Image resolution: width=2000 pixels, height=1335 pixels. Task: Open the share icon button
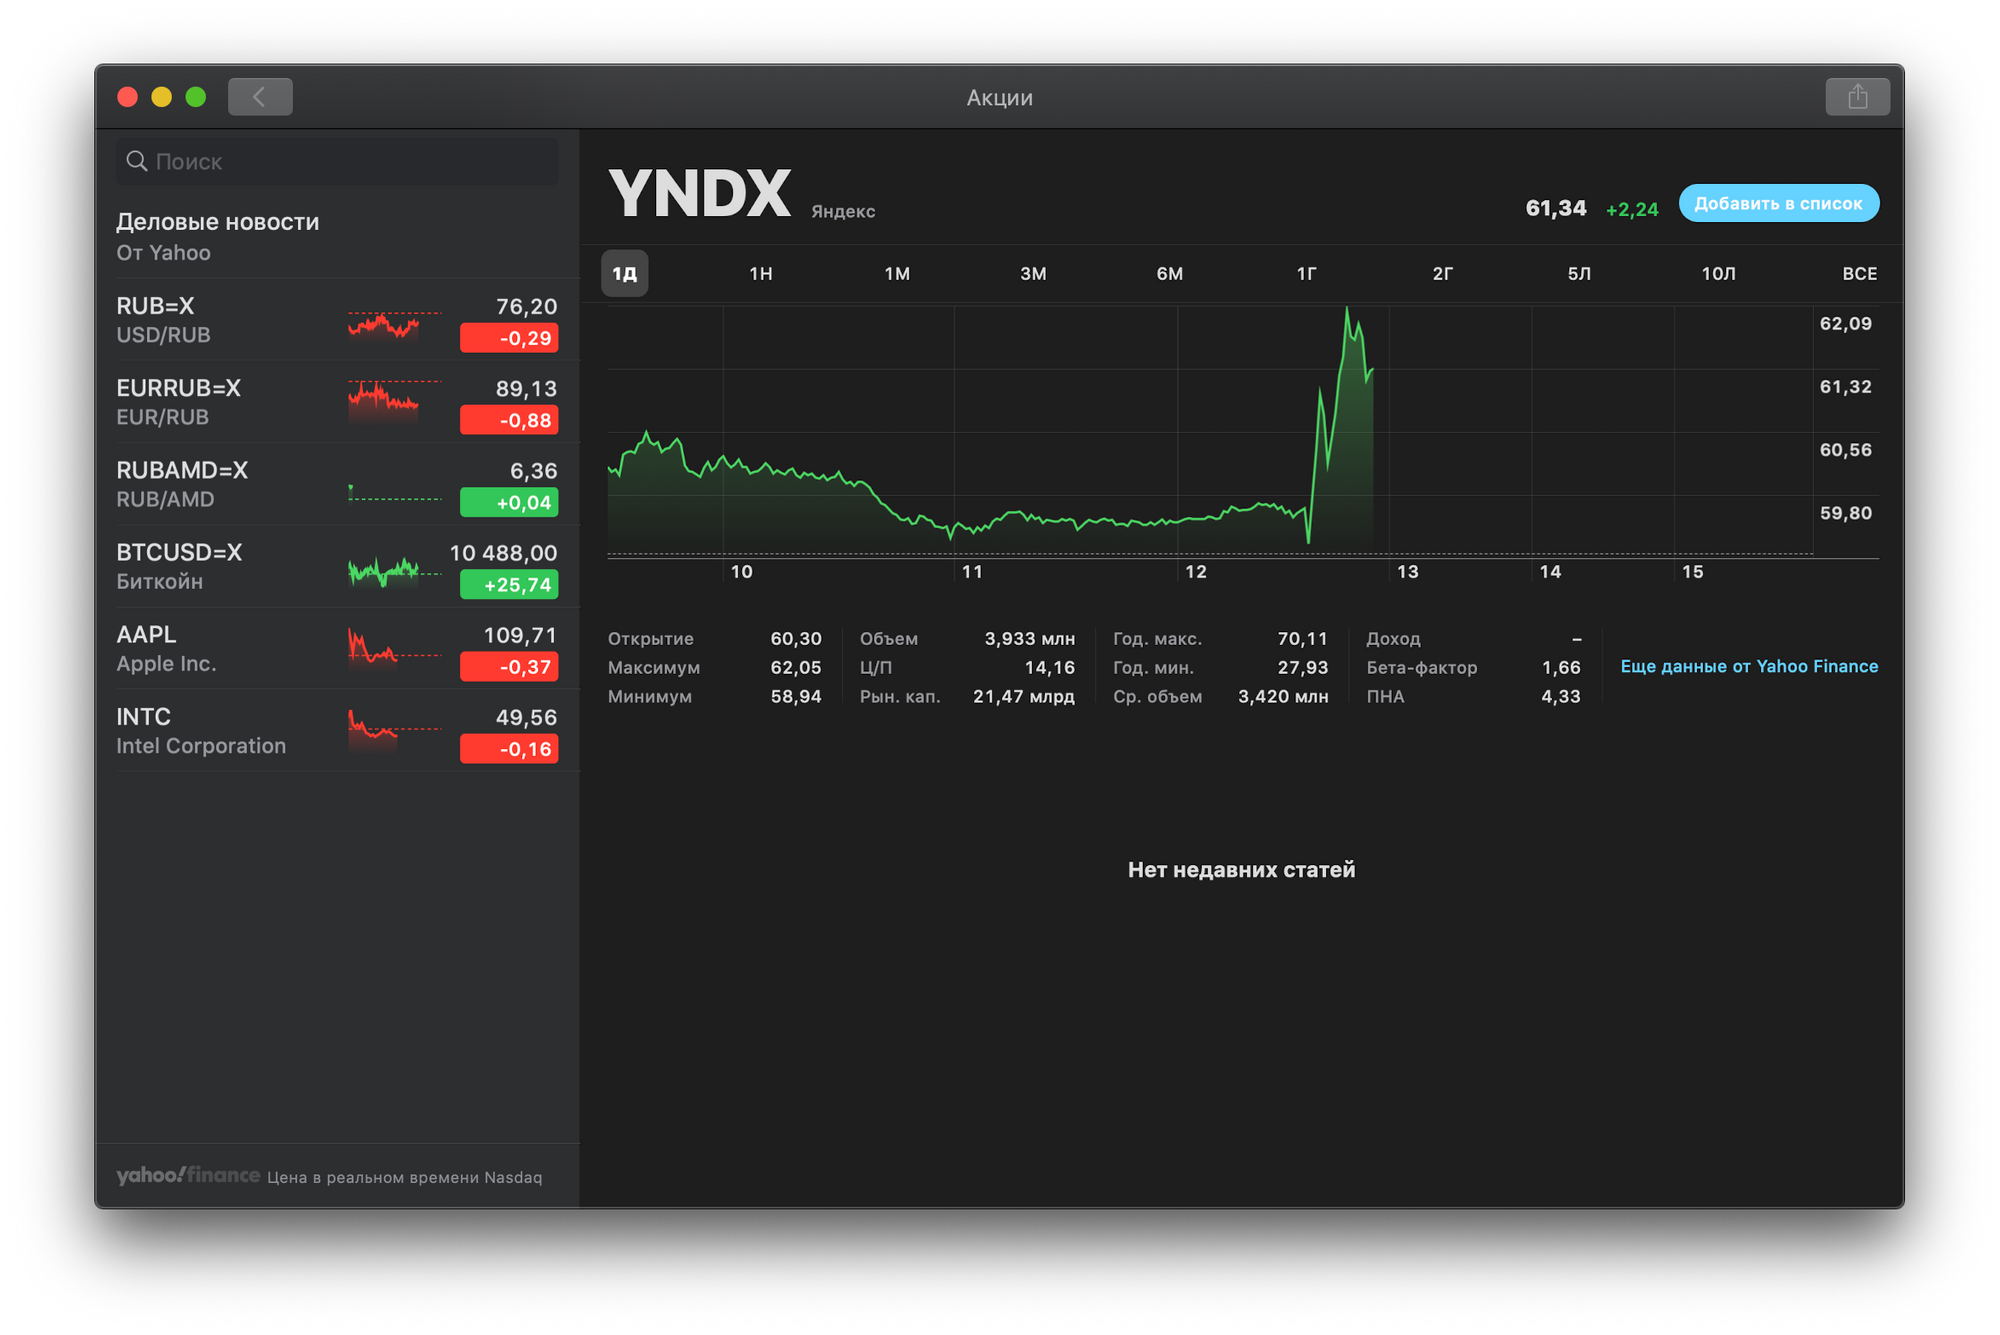pyautogui.click(x=1857, y=97)
